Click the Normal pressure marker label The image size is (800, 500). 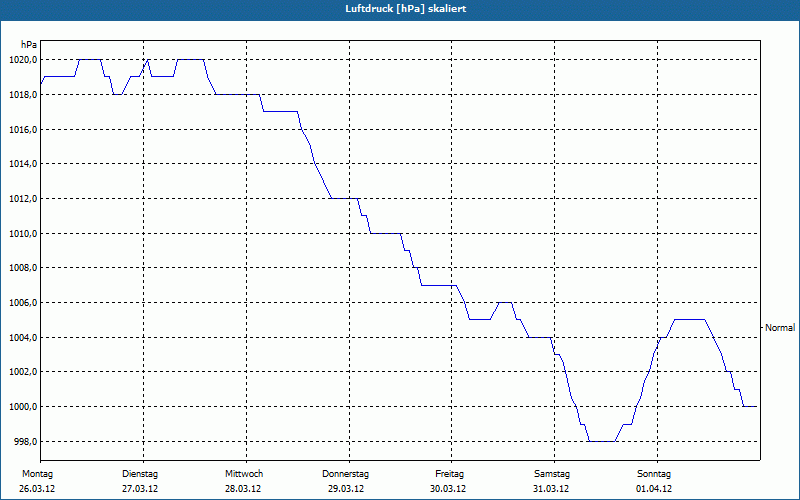(780, 328)
